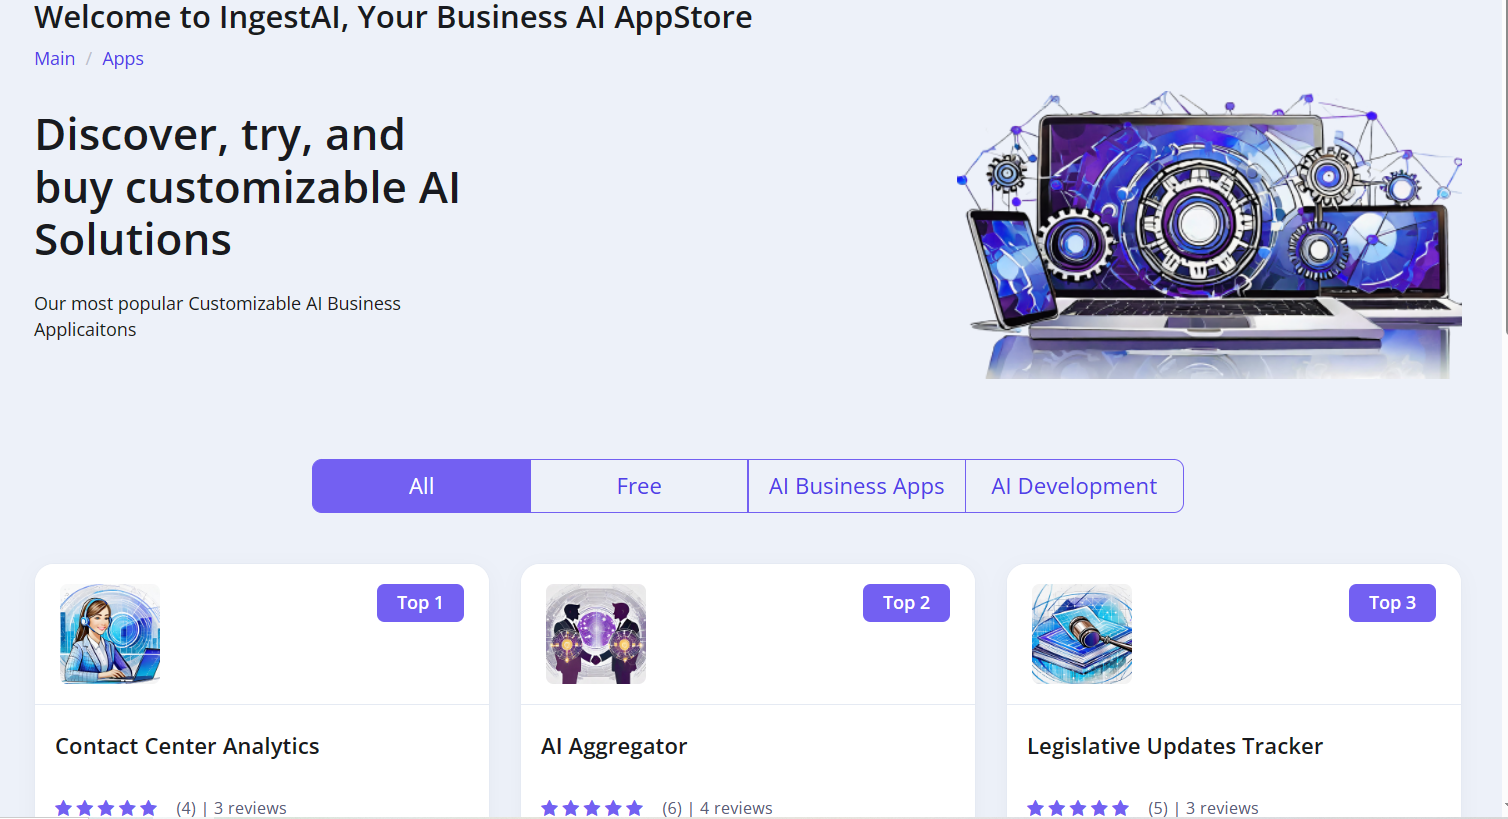Switch to the Free filter tab
This screenshot has height=819, width=1508.
639,486
